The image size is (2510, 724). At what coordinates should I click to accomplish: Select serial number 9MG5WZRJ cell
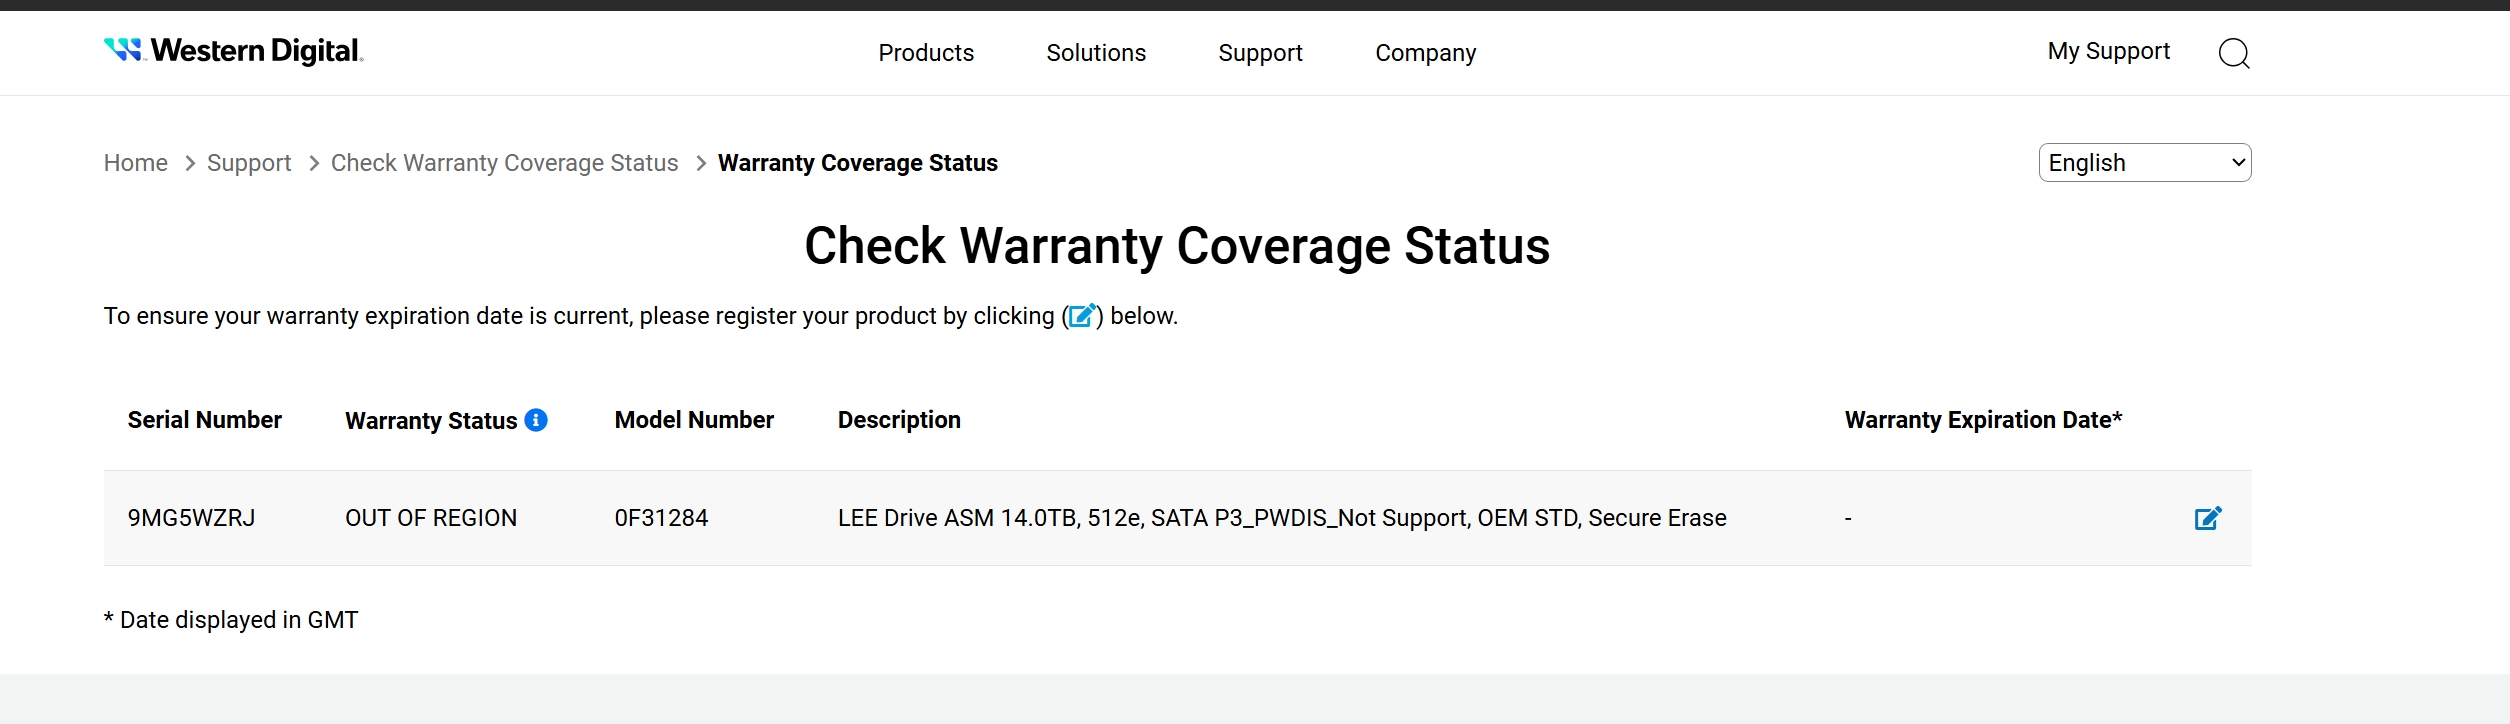tap(191, 518)
